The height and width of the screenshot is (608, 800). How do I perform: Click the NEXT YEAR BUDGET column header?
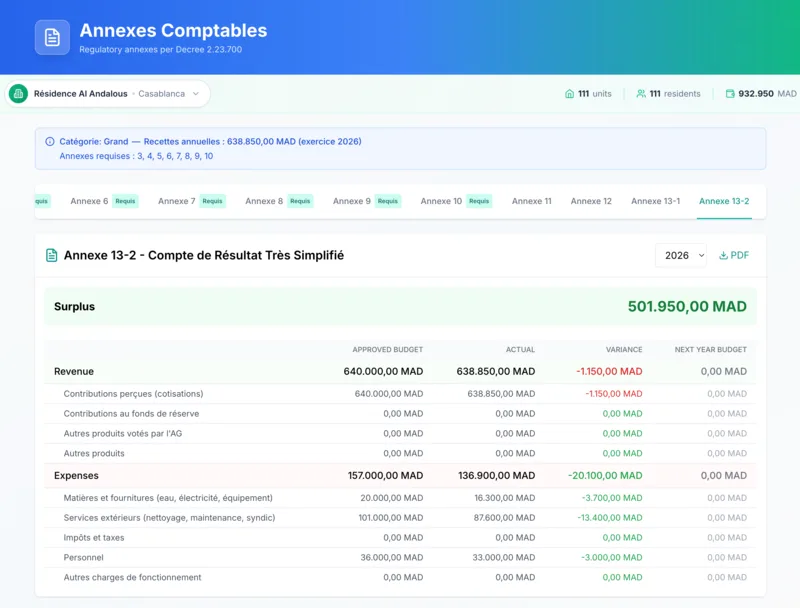pos(710,349)
